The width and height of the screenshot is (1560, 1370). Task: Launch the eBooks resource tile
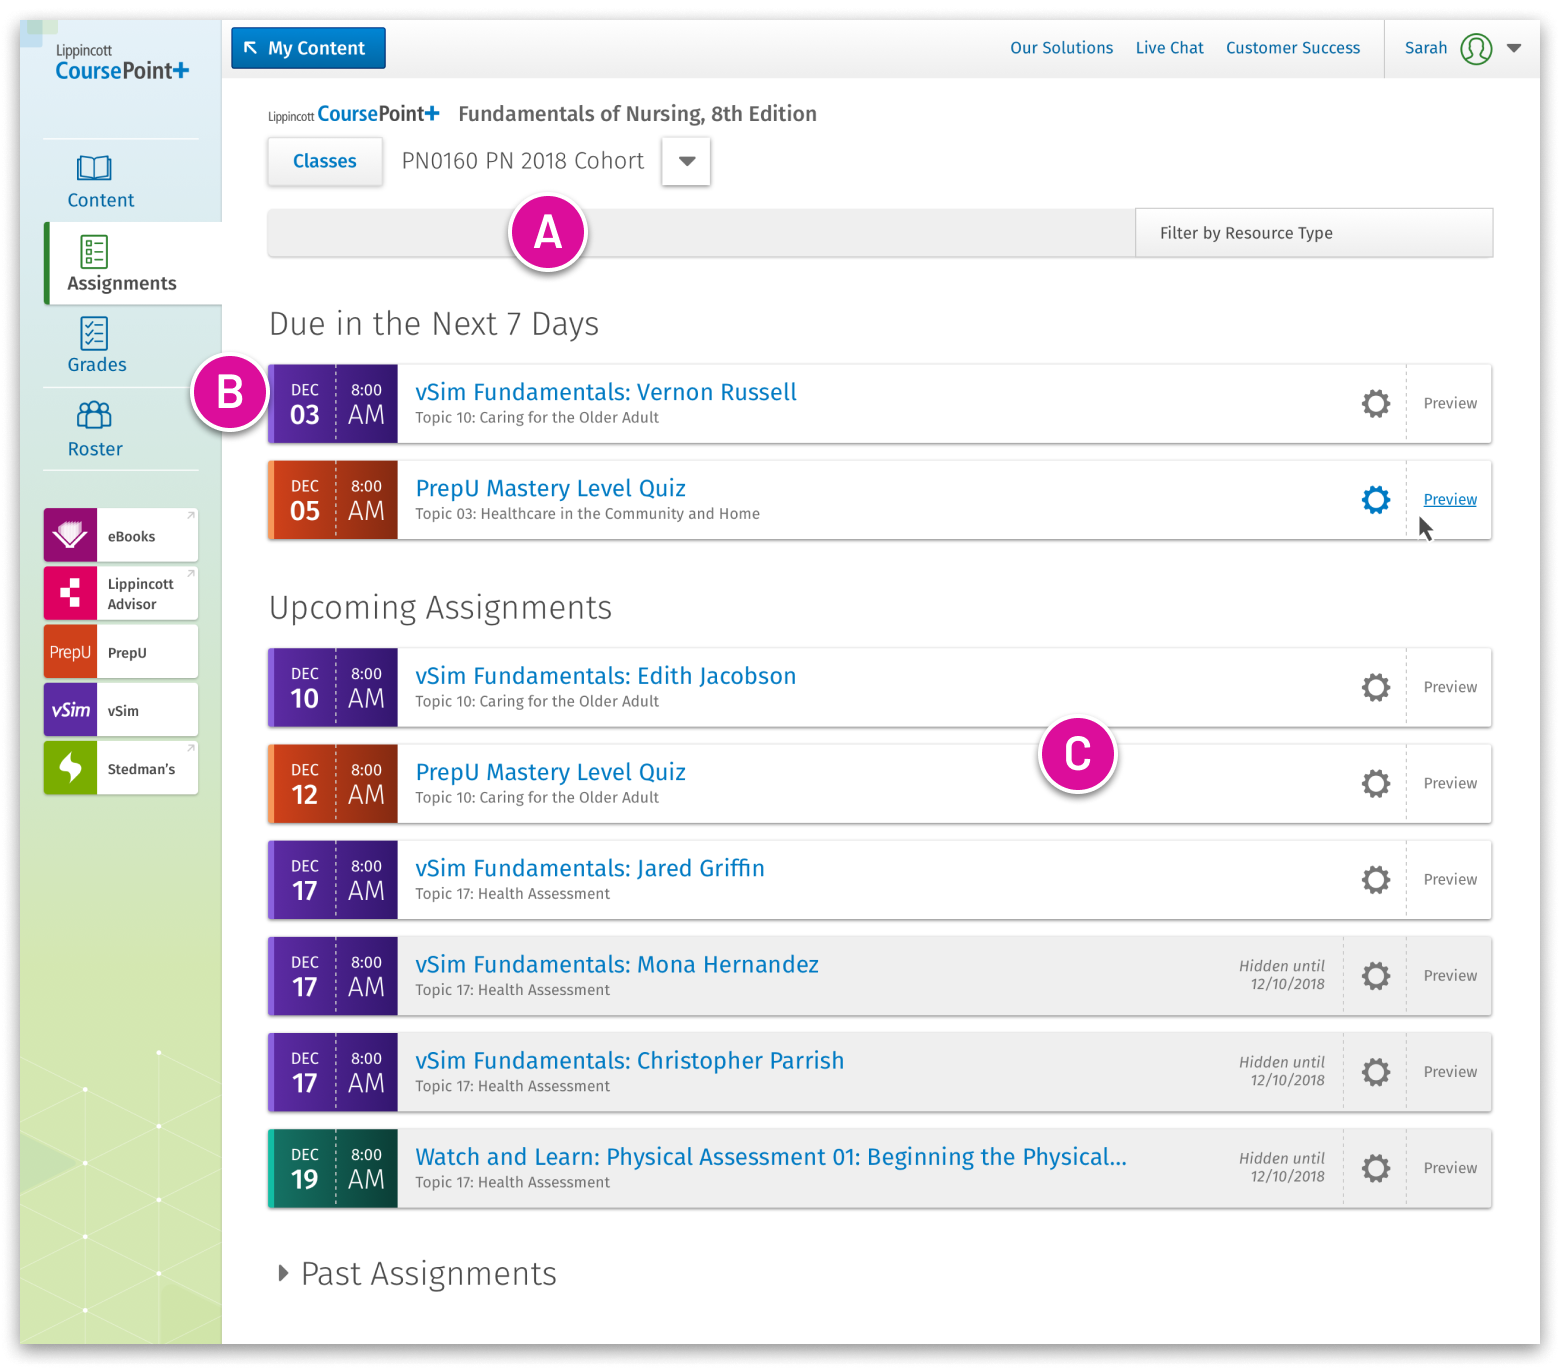pos(121,536)
